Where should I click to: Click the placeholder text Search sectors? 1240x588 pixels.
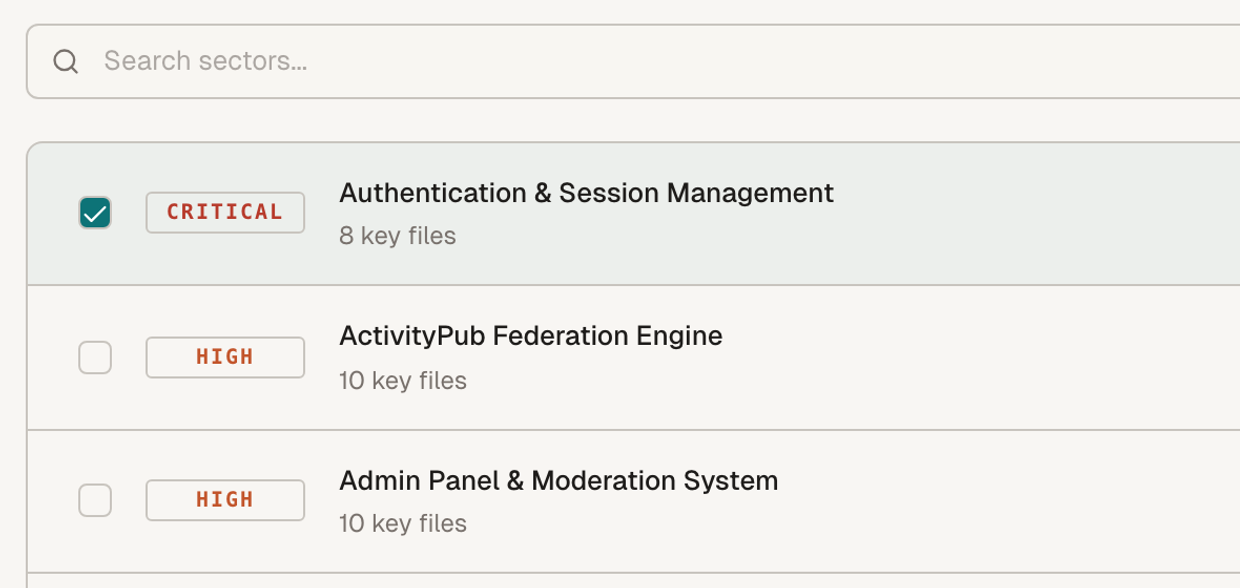(205, 62)
